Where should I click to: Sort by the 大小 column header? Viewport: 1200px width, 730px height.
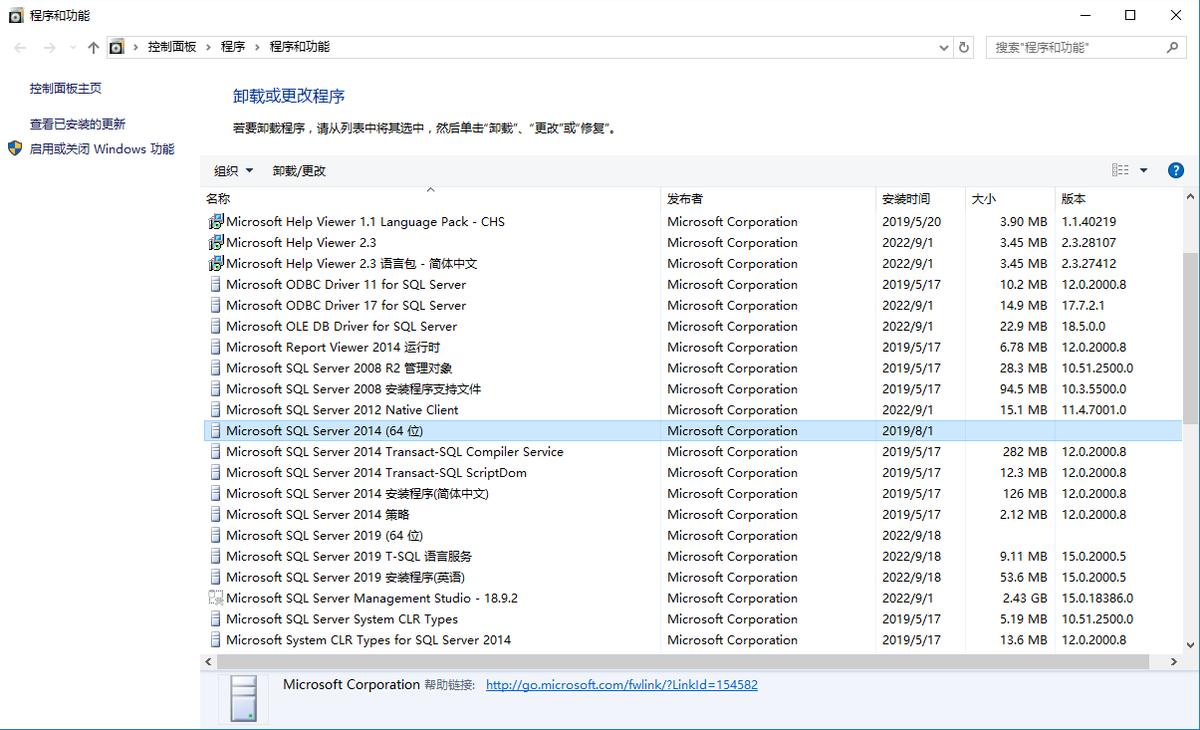[1010, 199]
